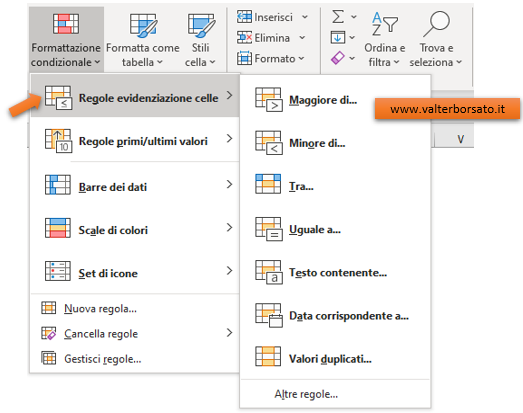Expand Regole primi/ultimi valori submenu arrow

point(229,138)
